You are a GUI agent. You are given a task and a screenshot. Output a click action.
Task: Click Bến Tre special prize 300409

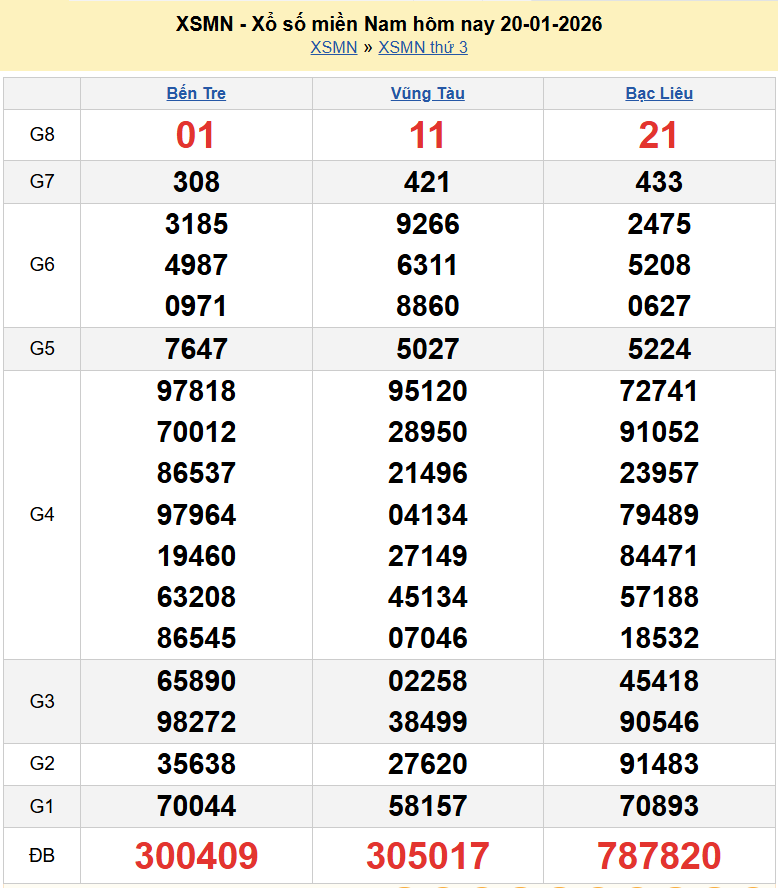coord(196,856)
